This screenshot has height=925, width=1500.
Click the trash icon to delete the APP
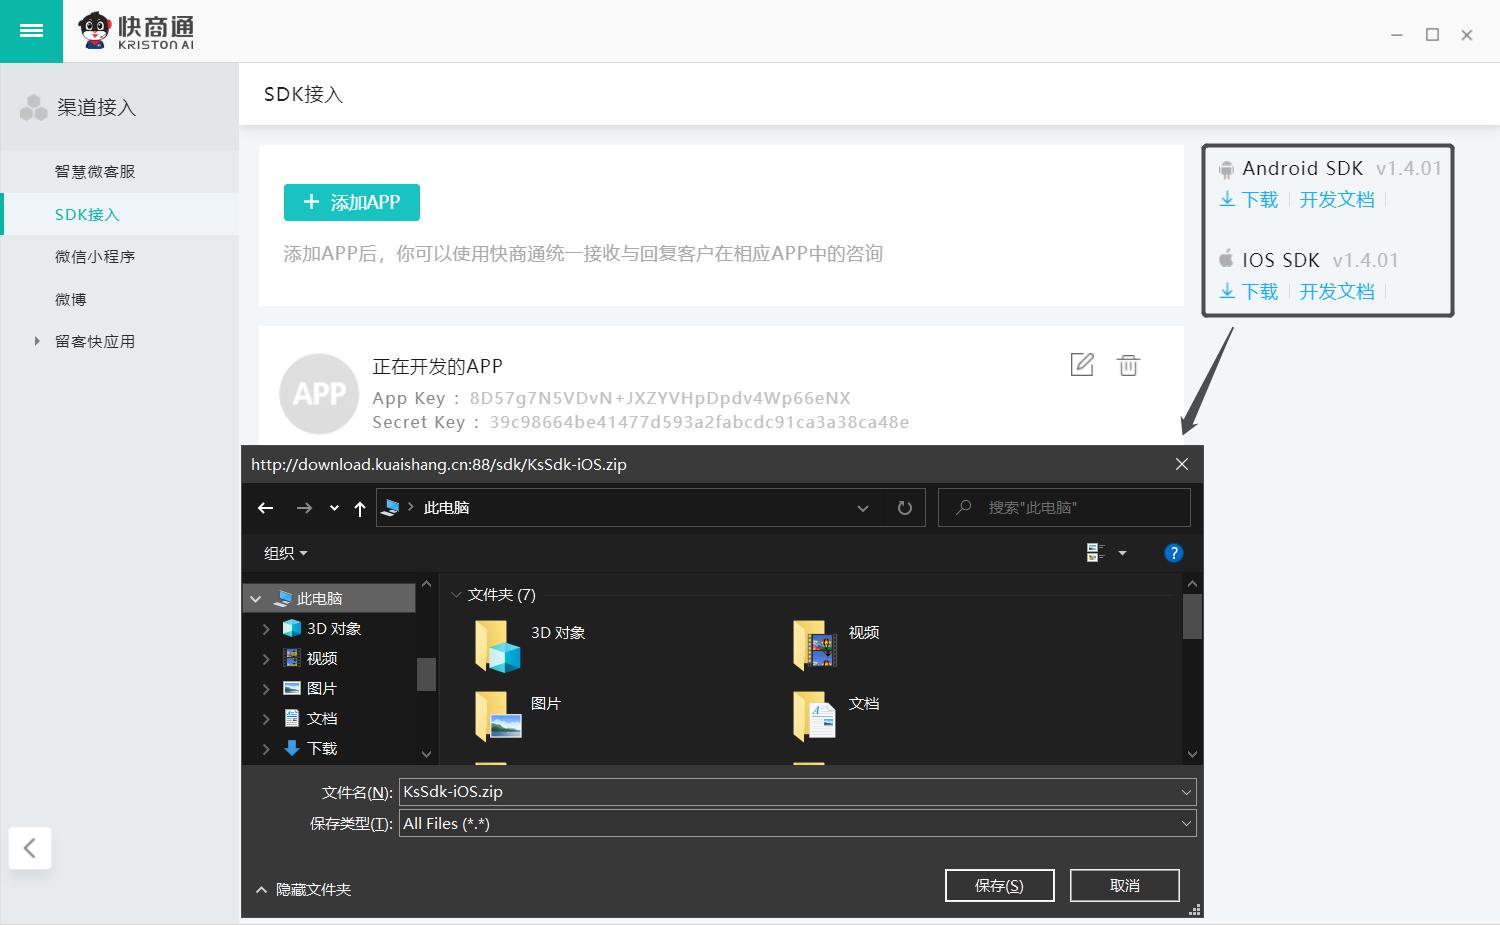coord(1129,364)
